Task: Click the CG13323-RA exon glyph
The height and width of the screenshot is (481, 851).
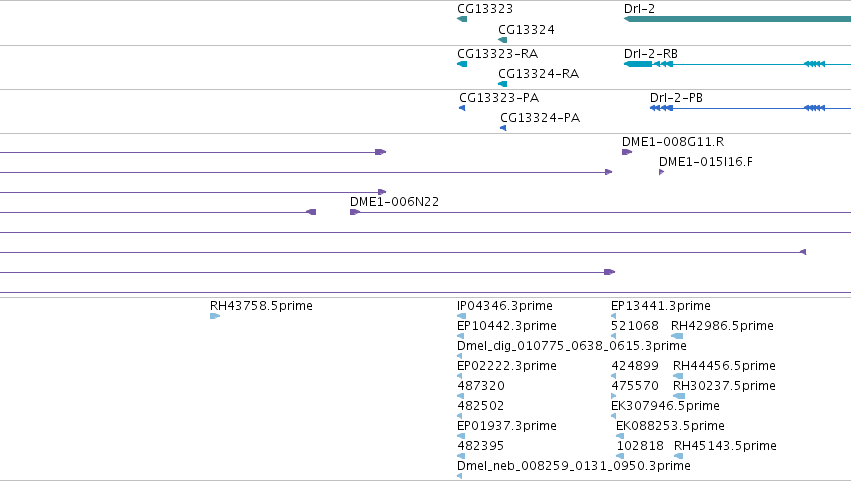Action: point(462,64)
